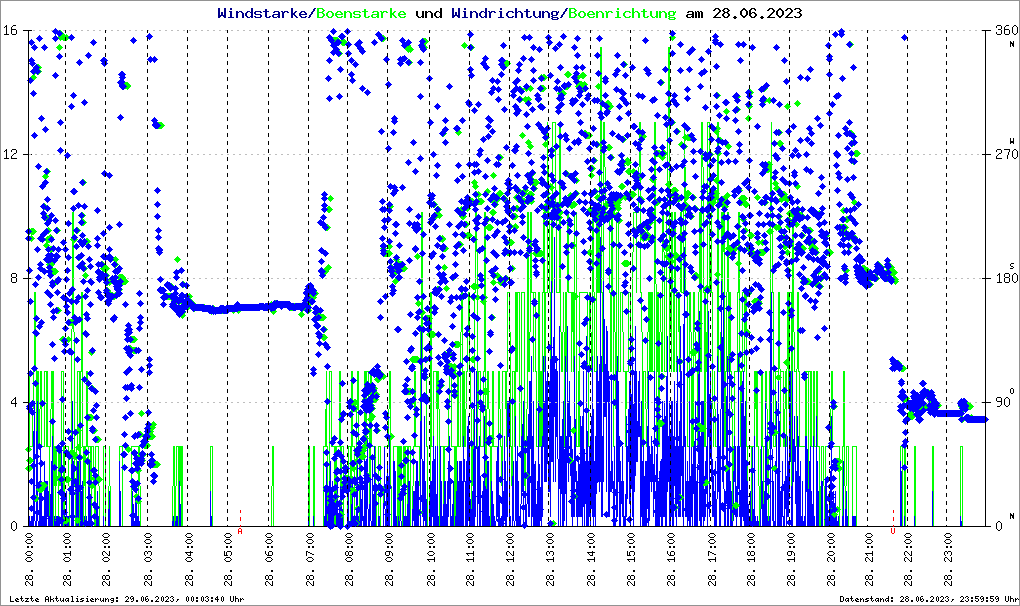1020x606 pixels.
Task: Click the '4' wind speed axis label
Action: [14, 402]
